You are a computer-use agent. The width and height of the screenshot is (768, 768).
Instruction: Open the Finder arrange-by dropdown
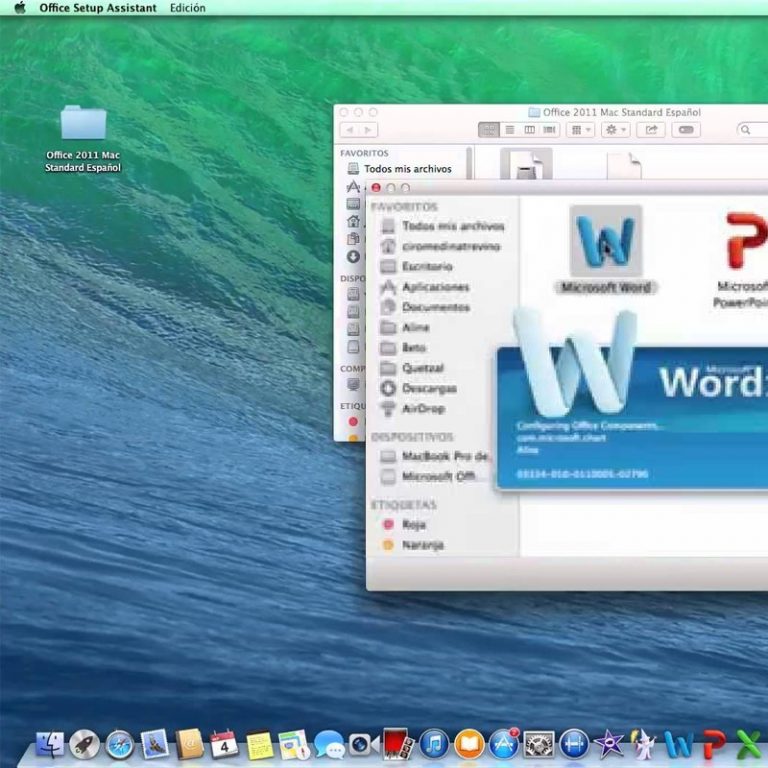tap(580, 130)
